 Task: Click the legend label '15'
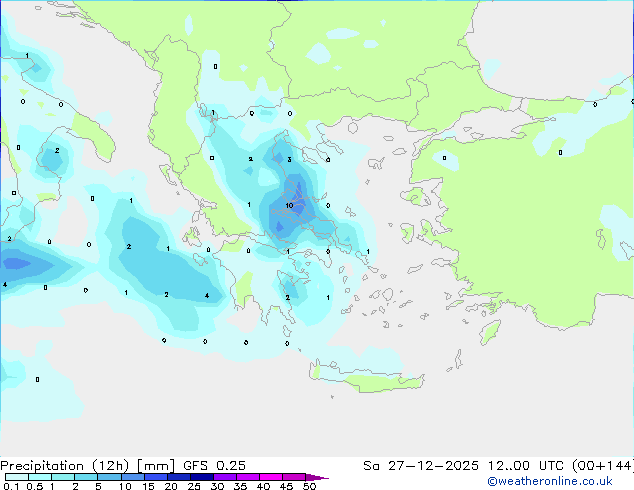pos(148,486)
